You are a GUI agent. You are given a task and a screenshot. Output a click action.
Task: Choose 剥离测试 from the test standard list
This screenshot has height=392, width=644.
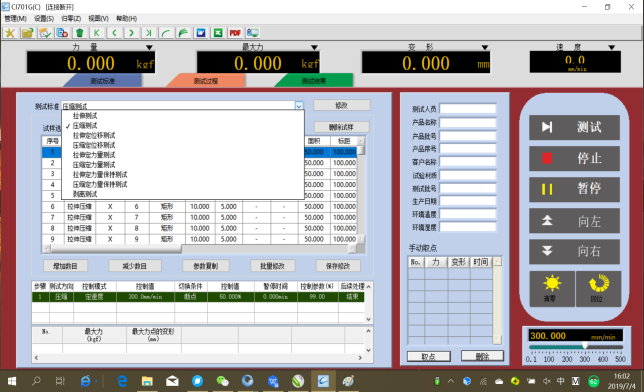85,194
